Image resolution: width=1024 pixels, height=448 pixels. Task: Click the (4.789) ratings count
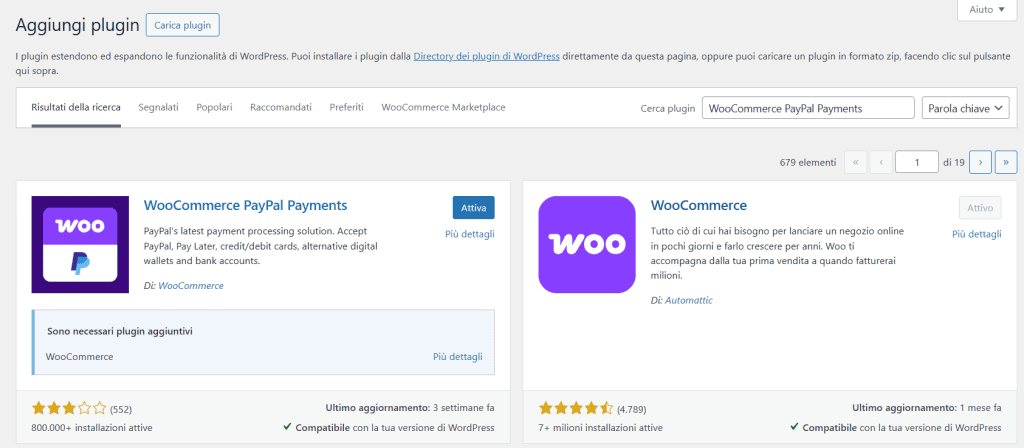(x=632, y=409)
